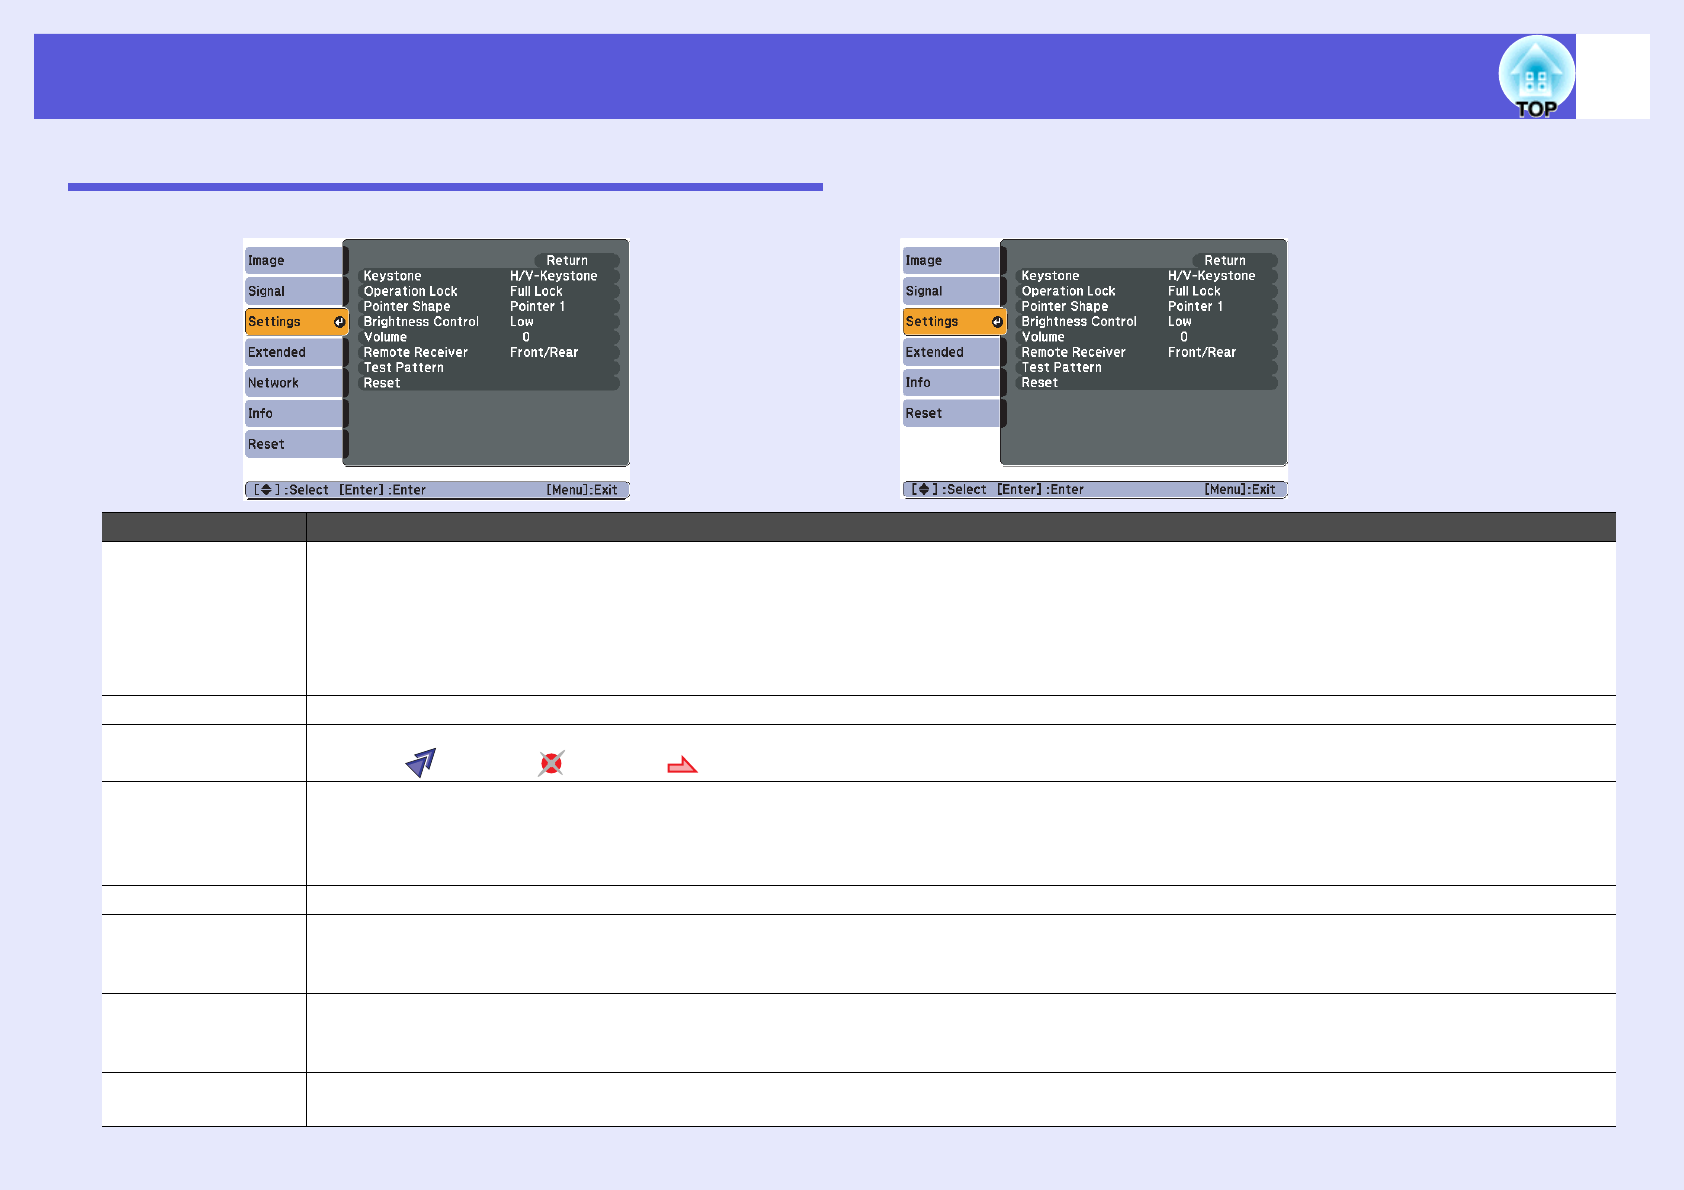Viewport: 1684px width, 1190px height.
Task: Click Return in the left Settings menu
Action: point(576,260)
